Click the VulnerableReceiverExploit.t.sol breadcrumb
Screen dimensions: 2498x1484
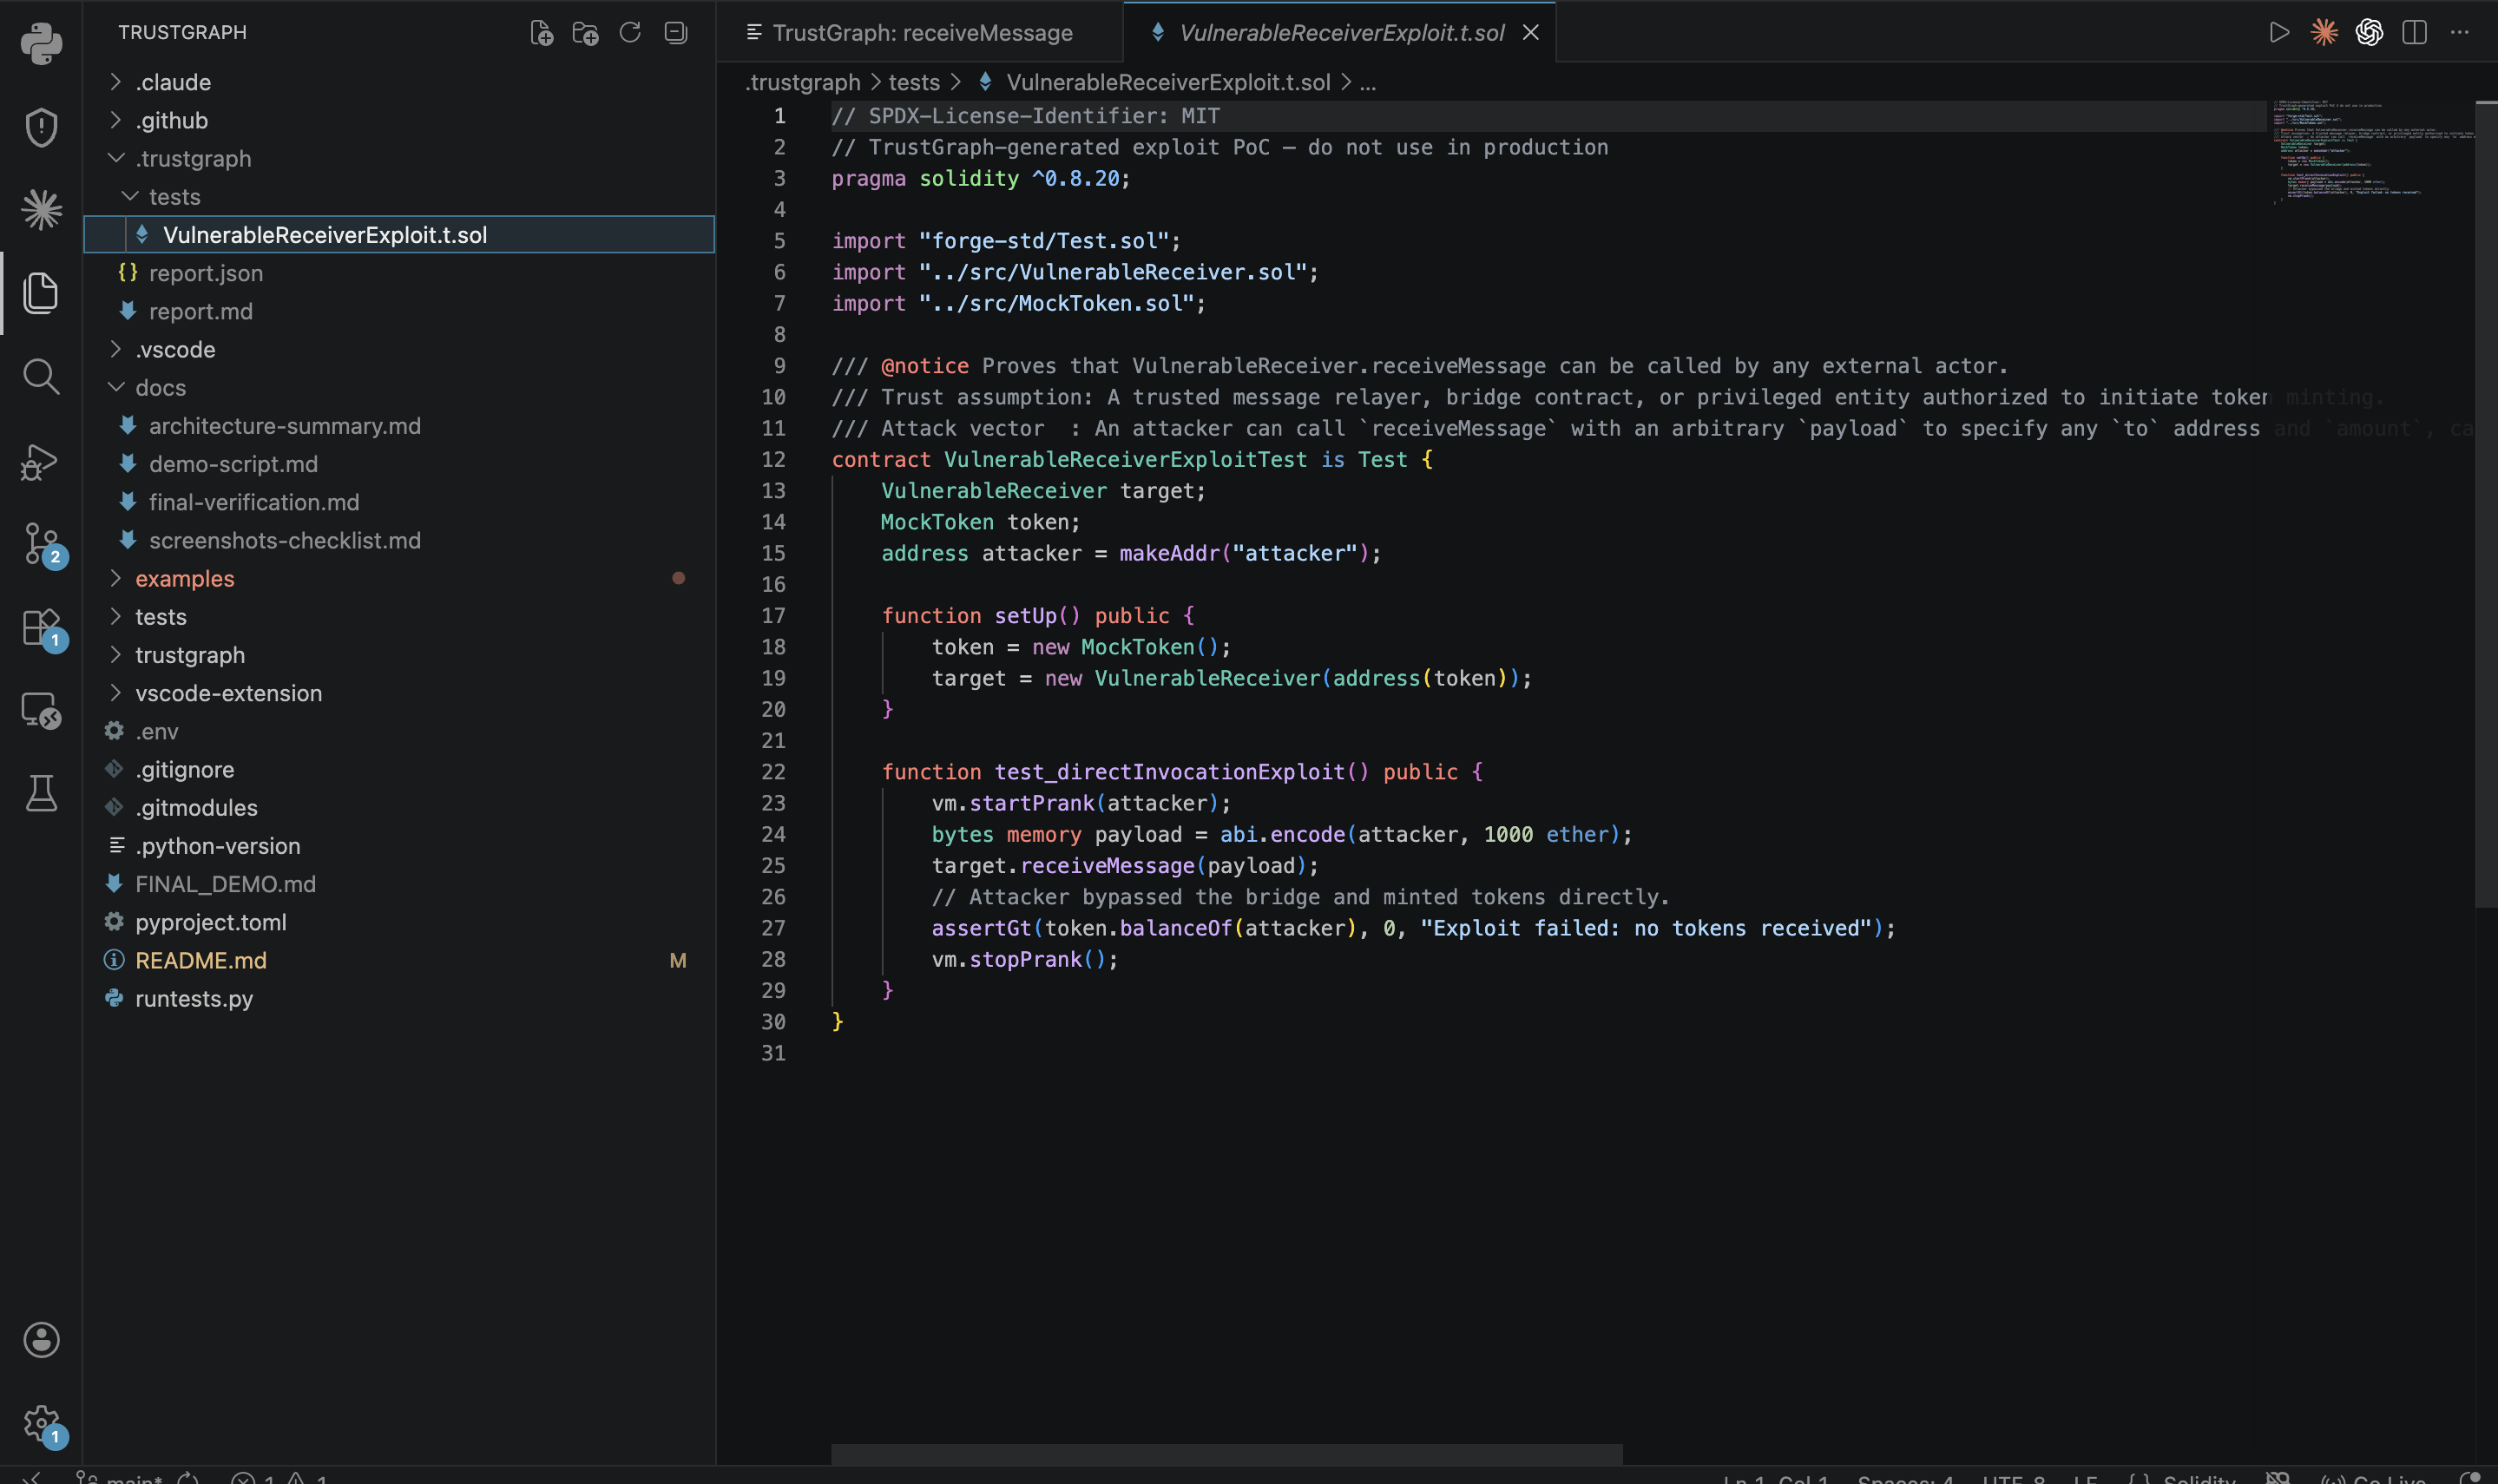[x=1168, y=82]
